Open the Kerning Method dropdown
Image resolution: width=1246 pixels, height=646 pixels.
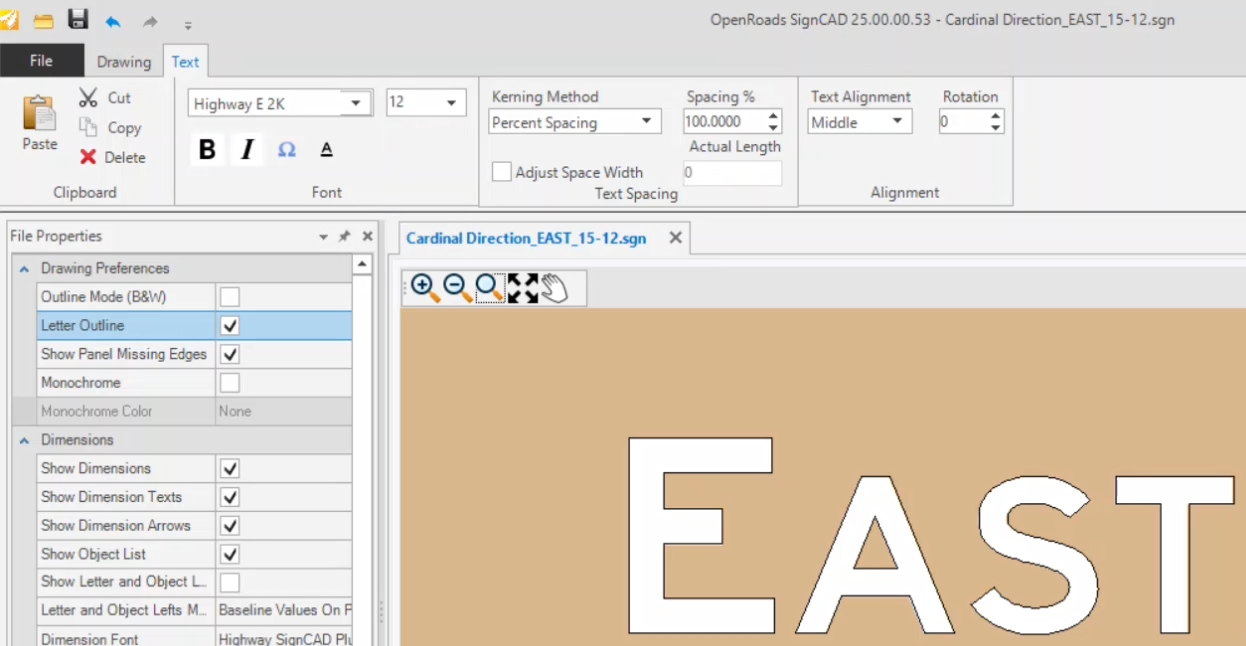pyautogui.click(x=646, y=122)
